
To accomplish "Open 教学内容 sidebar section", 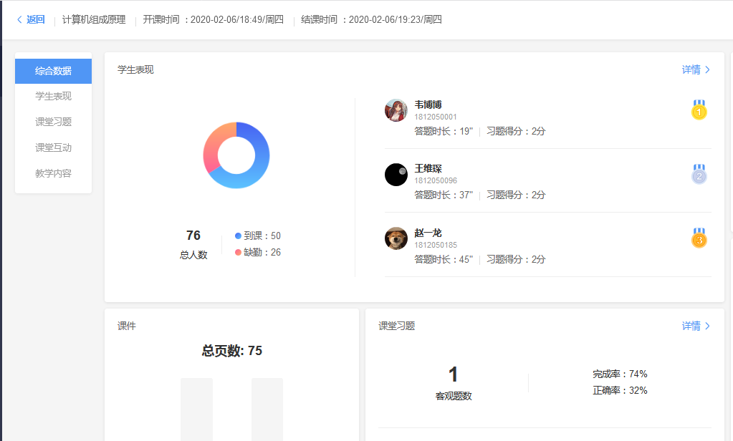I will [53, 174].
